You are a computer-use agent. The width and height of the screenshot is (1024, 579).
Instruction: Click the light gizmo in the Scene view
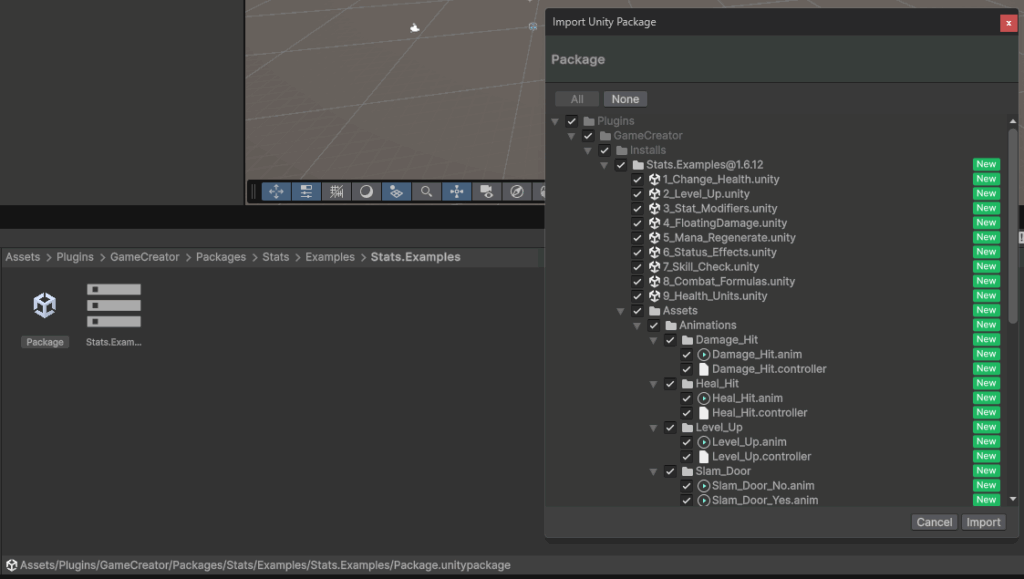[414, 27]
